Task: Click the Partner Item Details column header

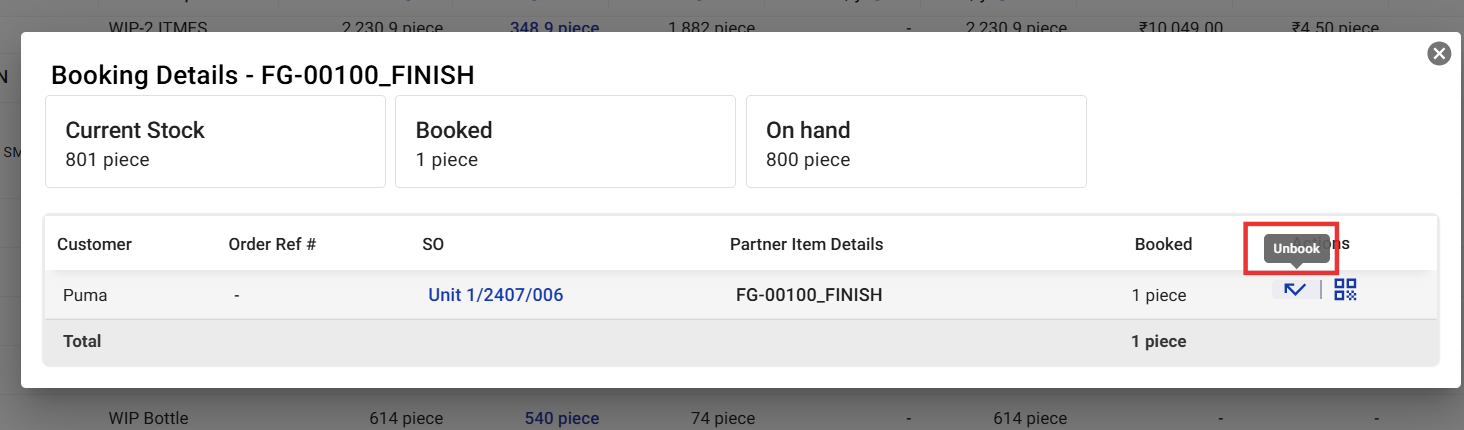Action: pos(806,244)
